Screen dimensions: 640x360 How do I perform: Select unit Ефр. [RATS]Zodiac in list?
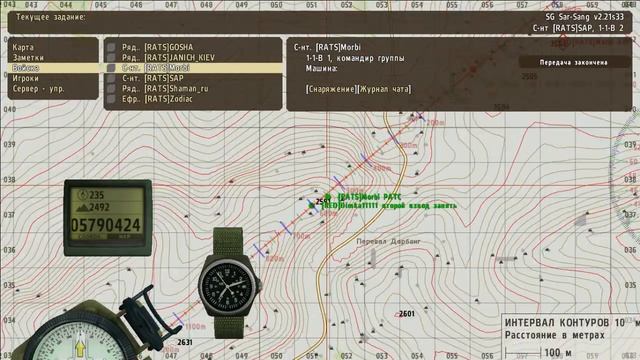(193, 99)
